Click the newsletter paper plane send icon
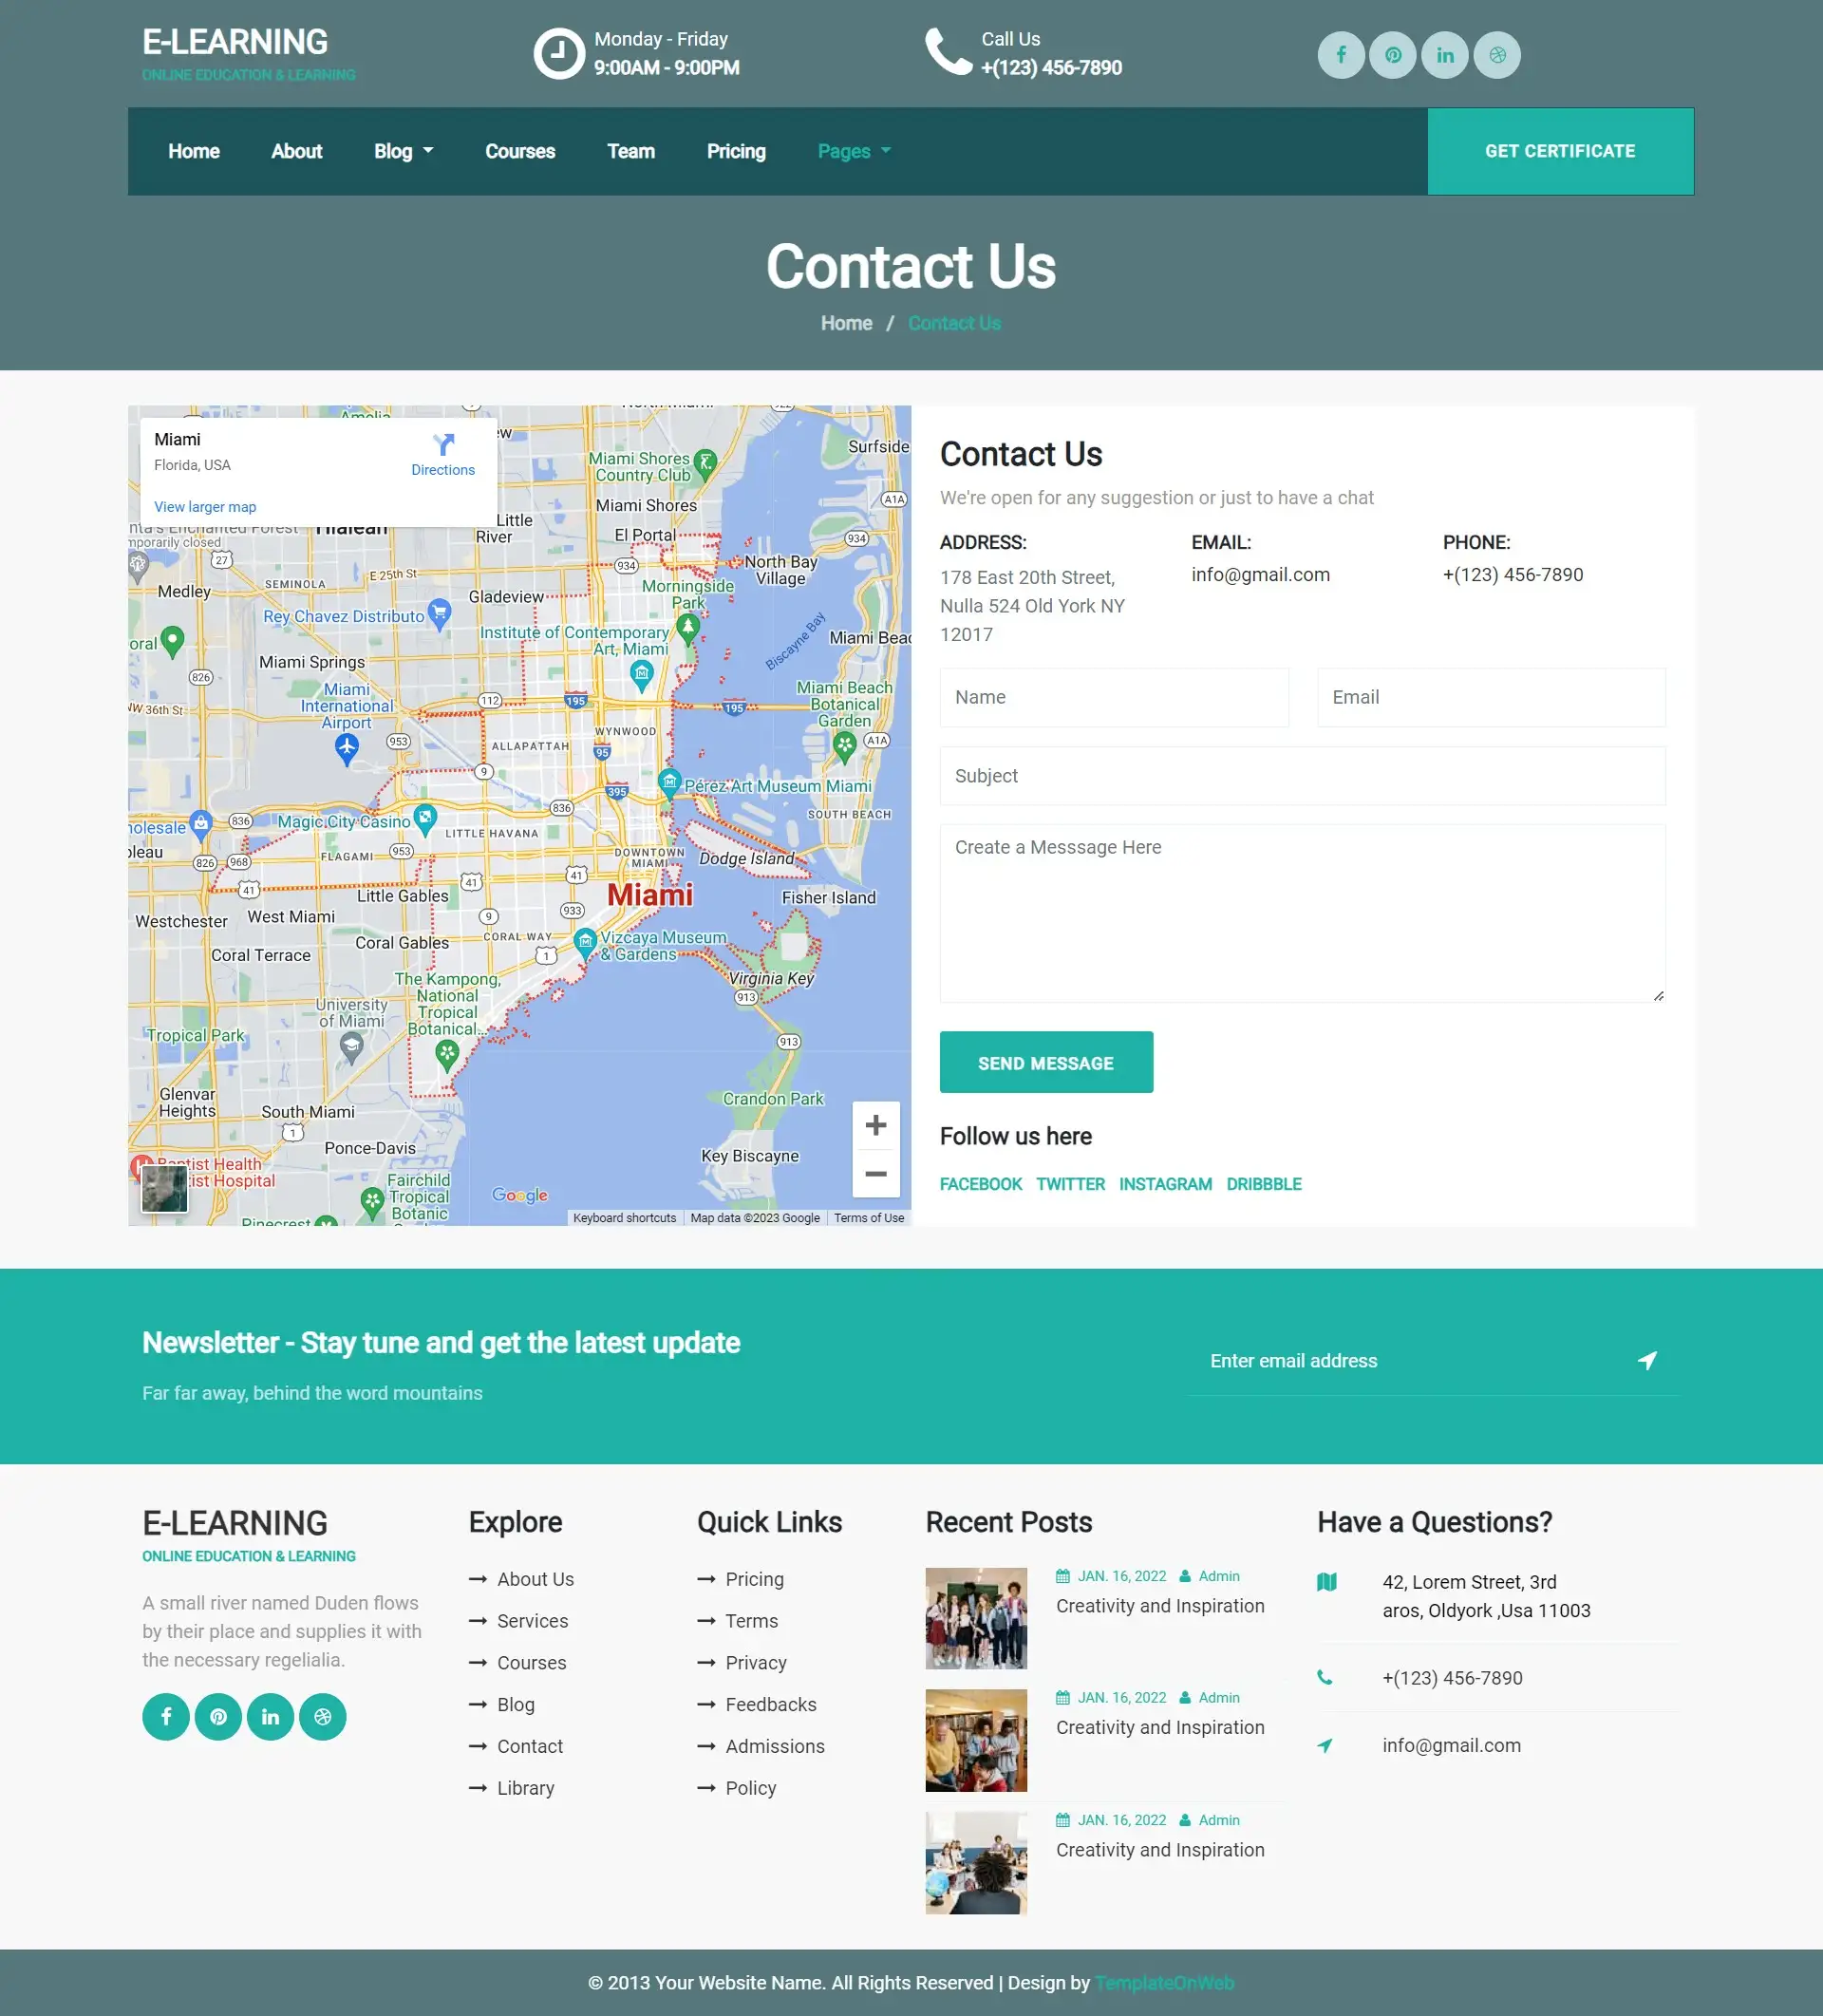This screenshot has height=2016, width=1823. [x=1646, y=1361]
